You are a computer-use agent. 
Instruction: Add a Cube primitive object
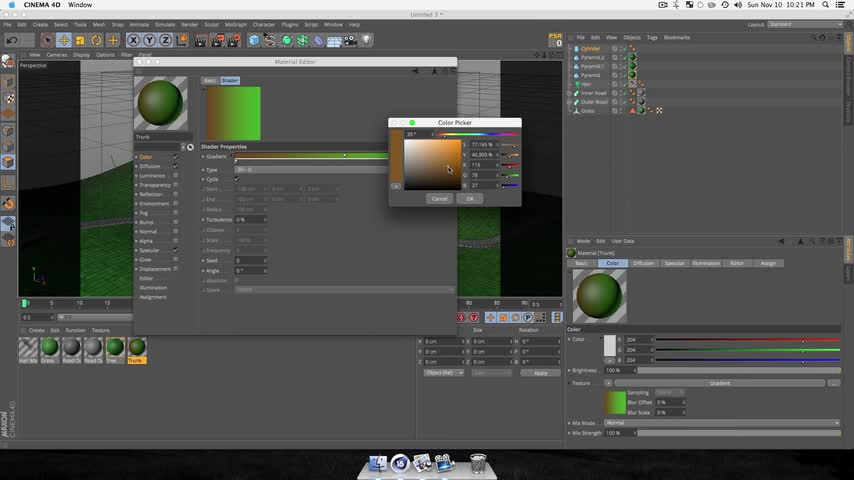coord(254,40)
